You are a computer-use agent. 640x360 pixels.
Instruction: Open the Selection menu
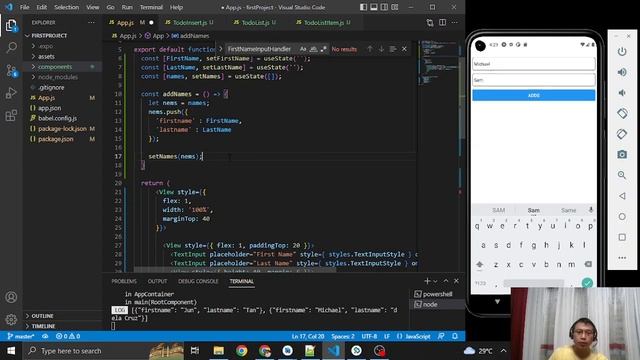click(66, 7)
